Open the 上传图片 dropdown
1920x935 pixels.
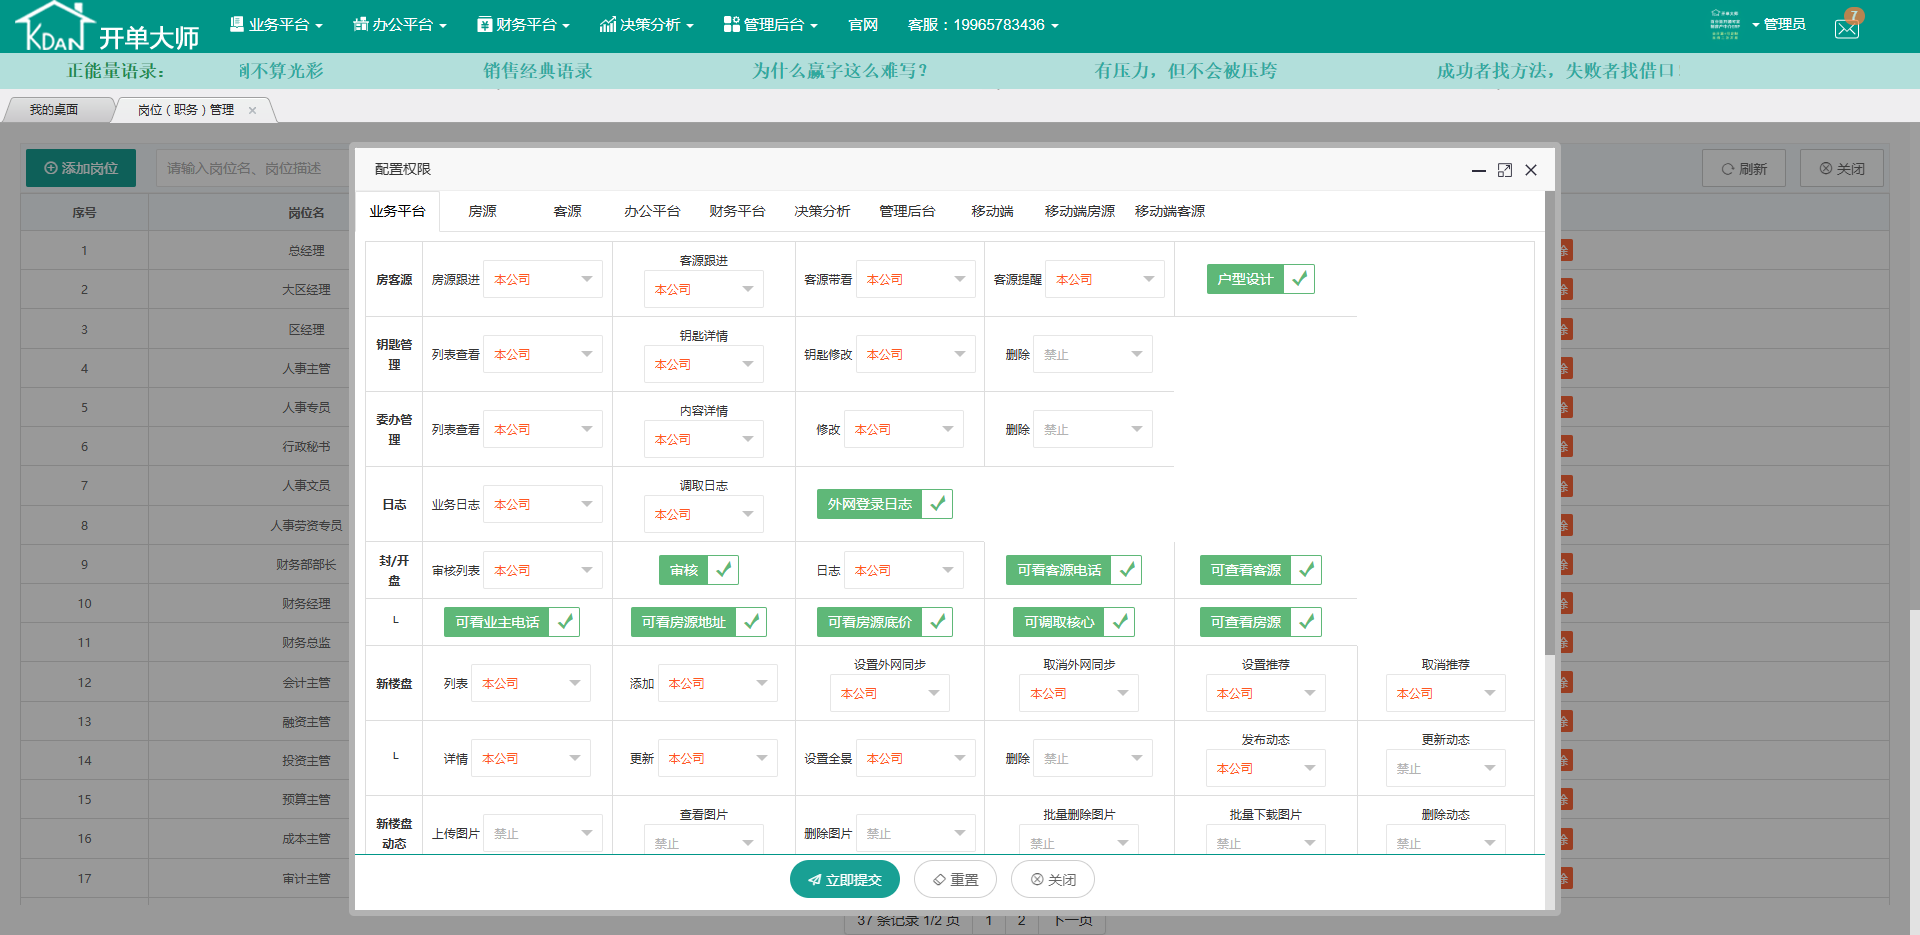(x=543, y=834)
